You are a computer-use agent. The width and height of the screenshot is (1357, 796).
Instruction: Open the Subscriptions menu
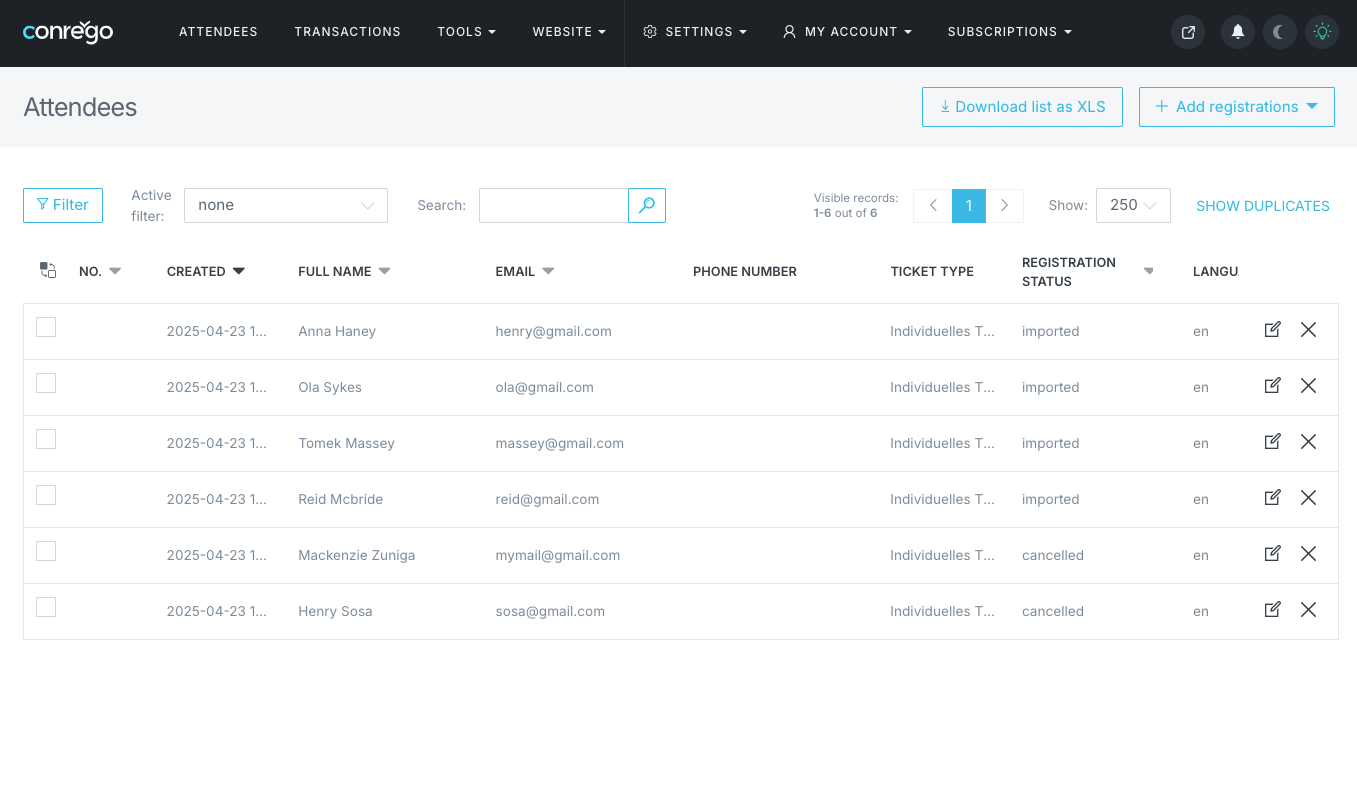click(1010, 32)
